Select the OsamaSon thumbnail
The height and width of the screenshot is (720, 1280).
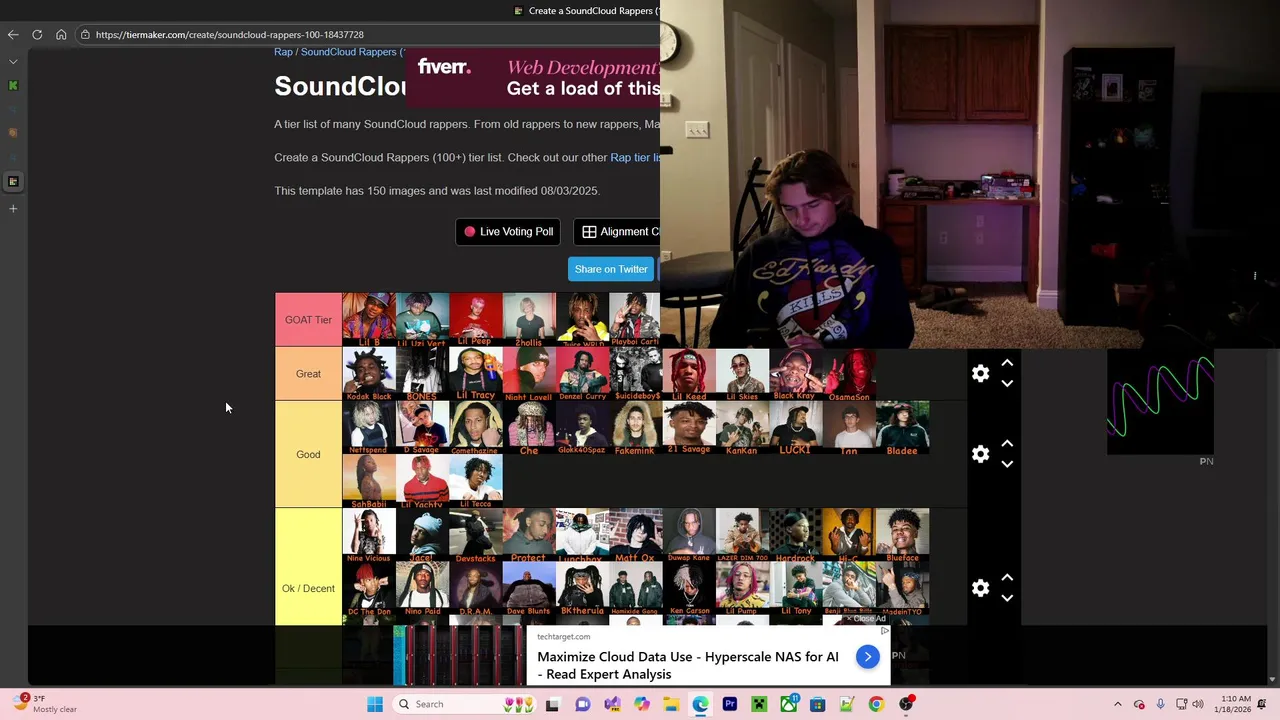click(x=849, y=374)
